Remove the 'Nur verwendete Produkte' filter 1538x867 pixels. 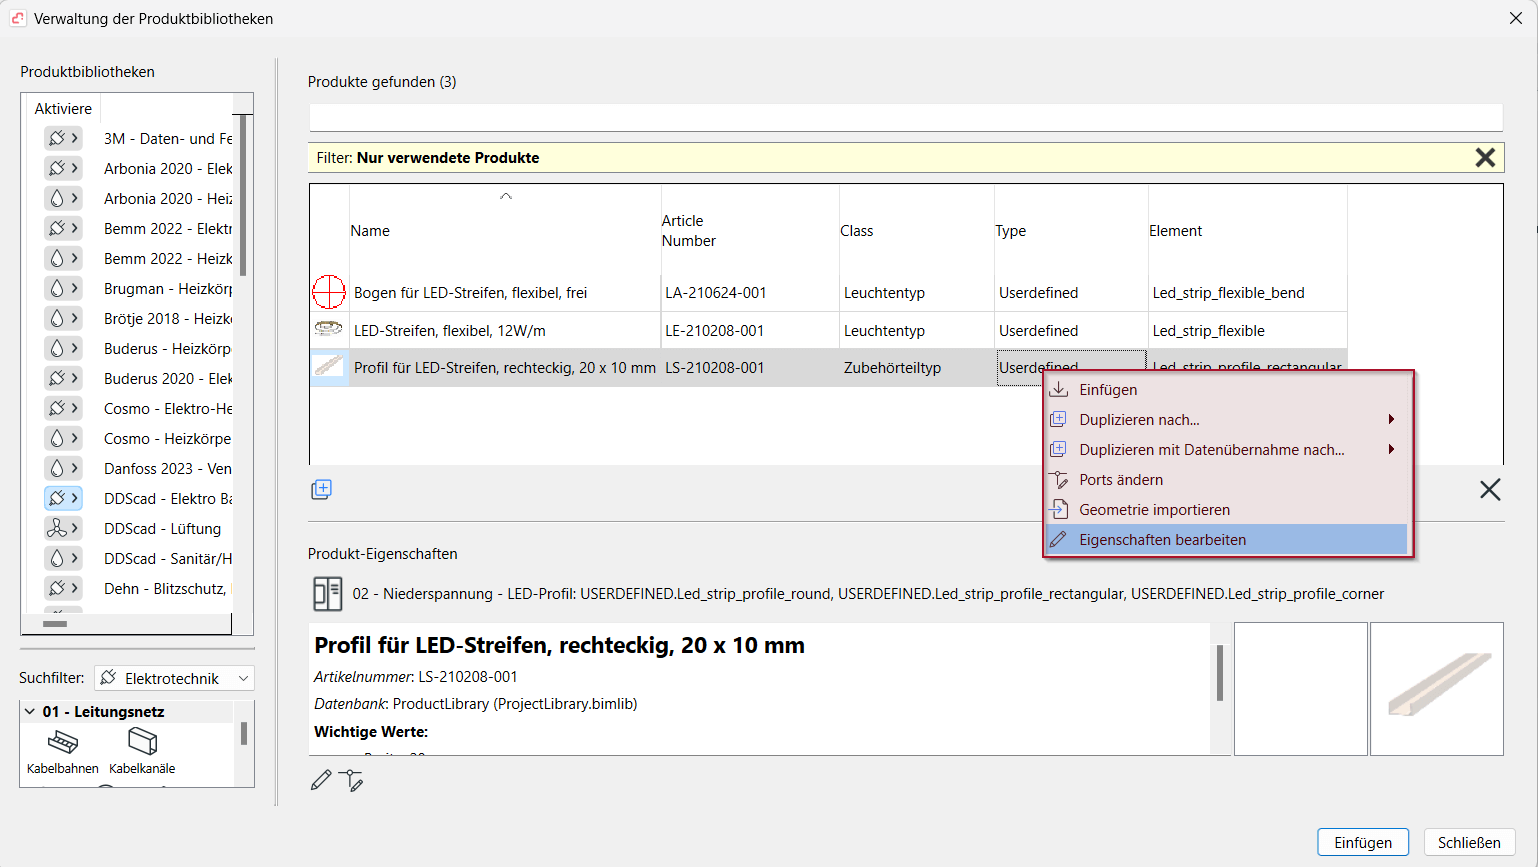coord(1485,158)
